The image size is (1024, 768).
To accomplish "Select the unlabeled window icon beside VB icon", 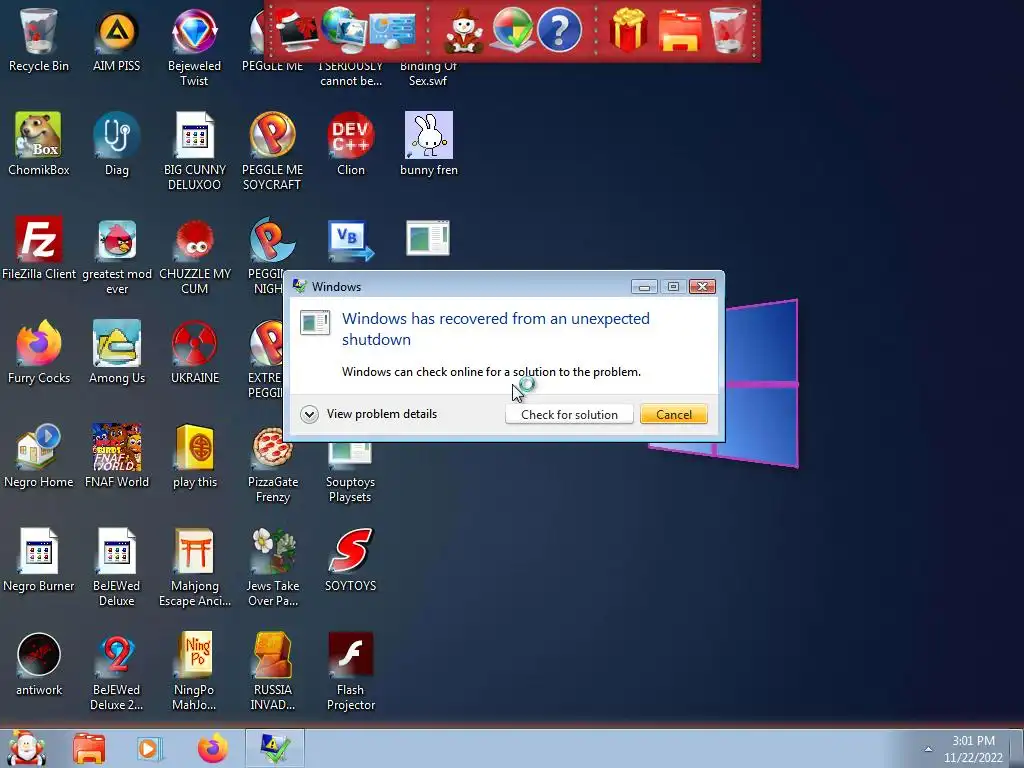I will click(x=428, y=238).
